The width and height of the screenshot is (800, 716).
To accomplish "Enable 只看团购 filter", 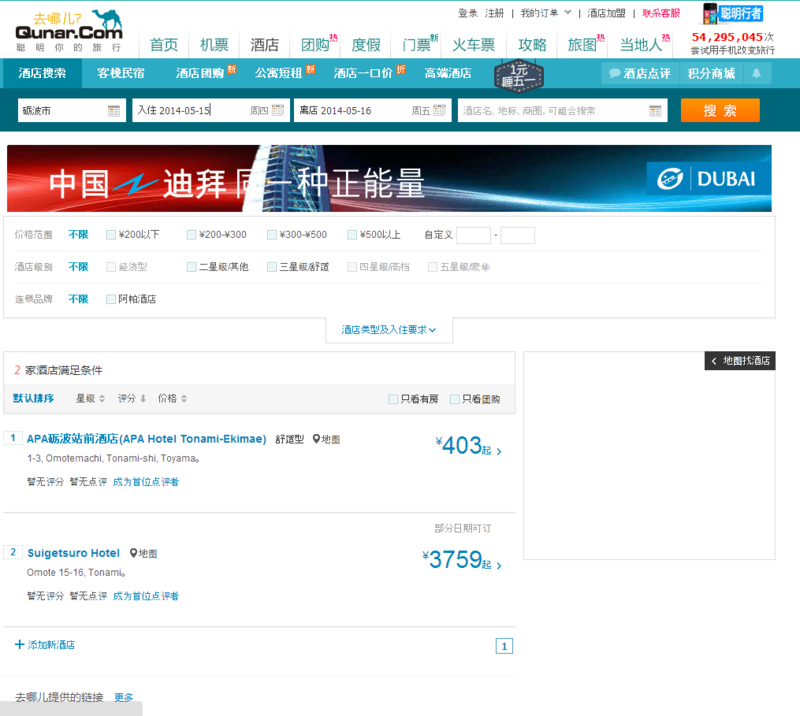I will (x=455, y=399).
